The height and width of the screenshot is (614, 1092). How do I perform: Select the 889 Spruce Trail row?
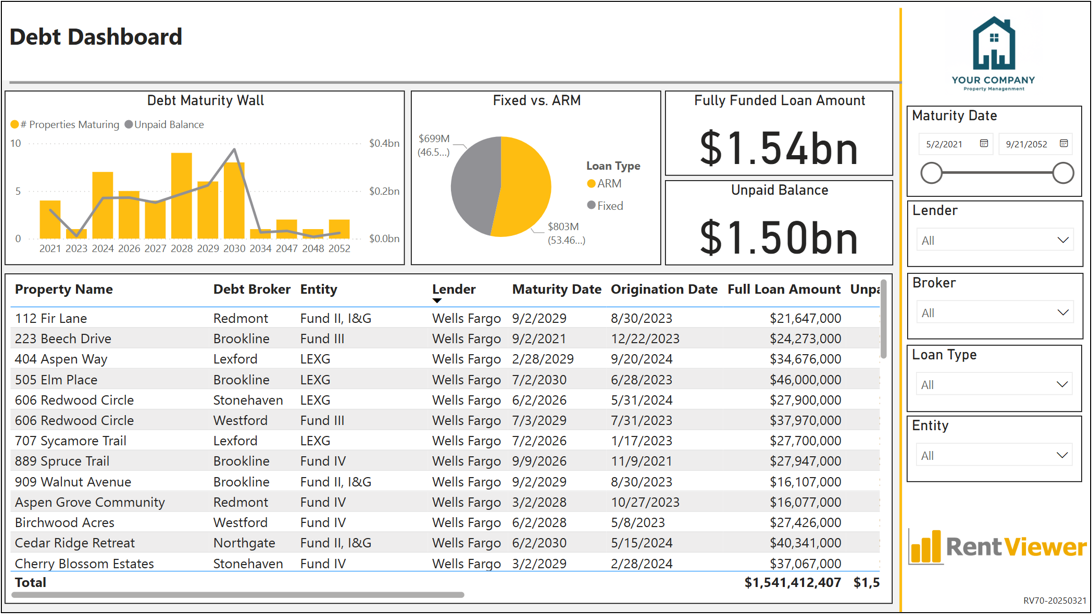(x=446, y=461)
